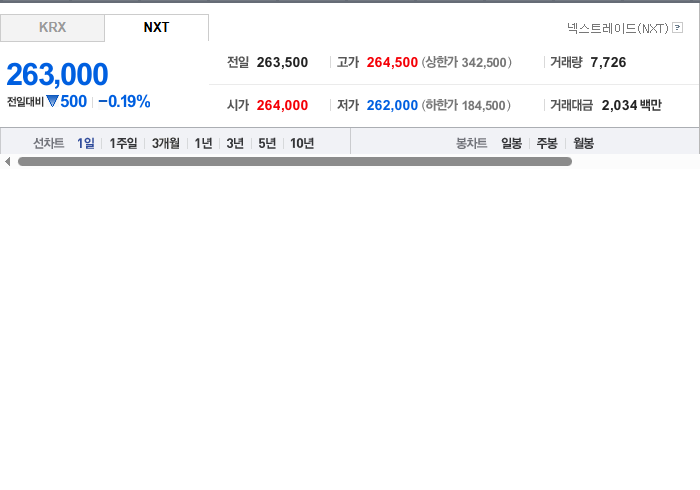Select the 1년 line chart period
This screenshot has height=490, width=700.
pos(203,143)
